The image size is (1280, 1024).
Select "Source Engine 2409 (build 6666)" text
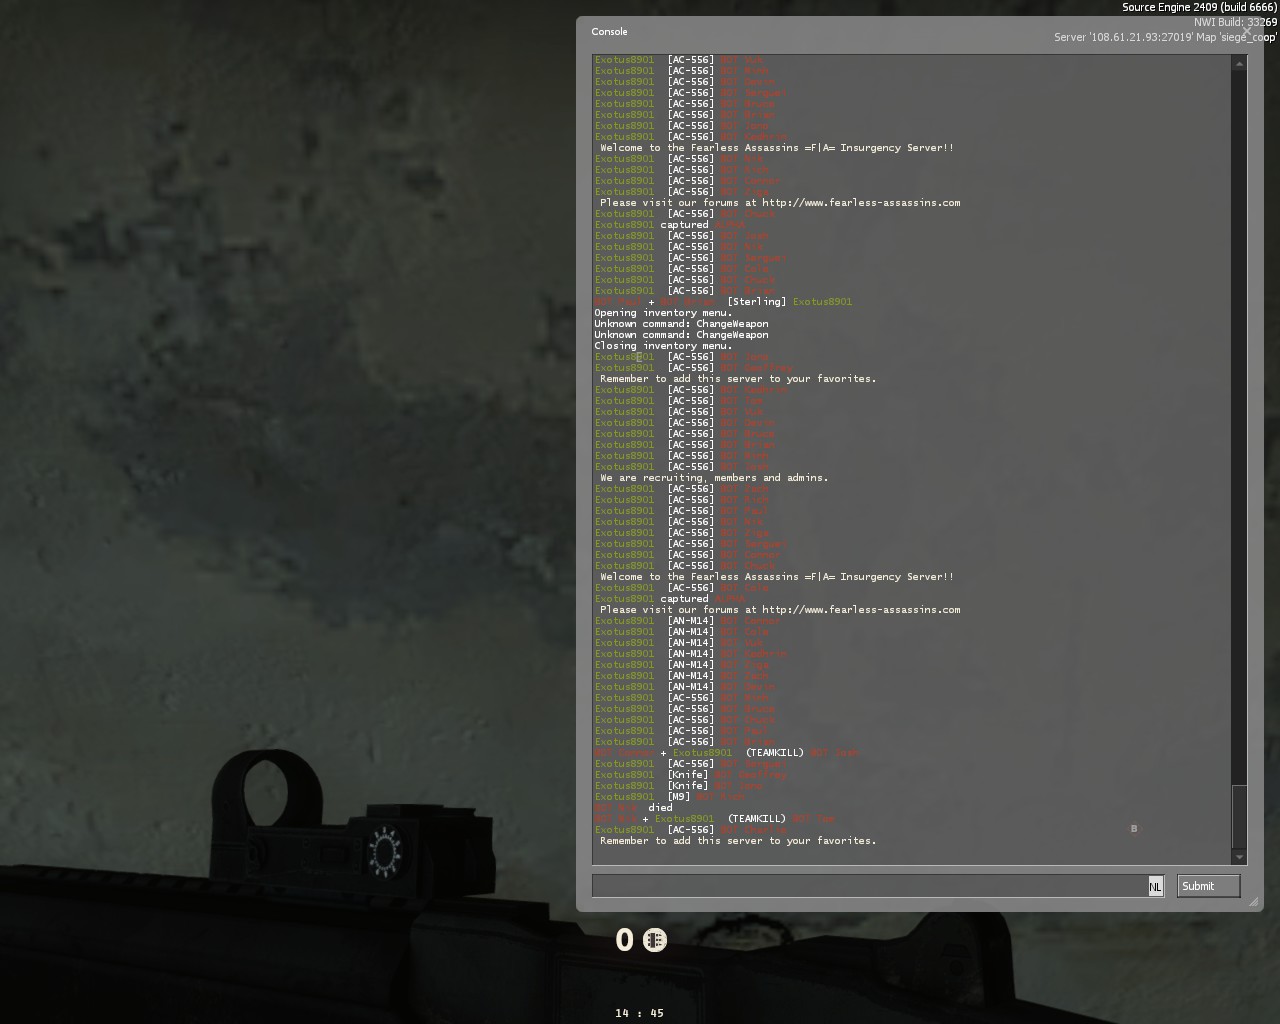click(x=1199, y=7)
